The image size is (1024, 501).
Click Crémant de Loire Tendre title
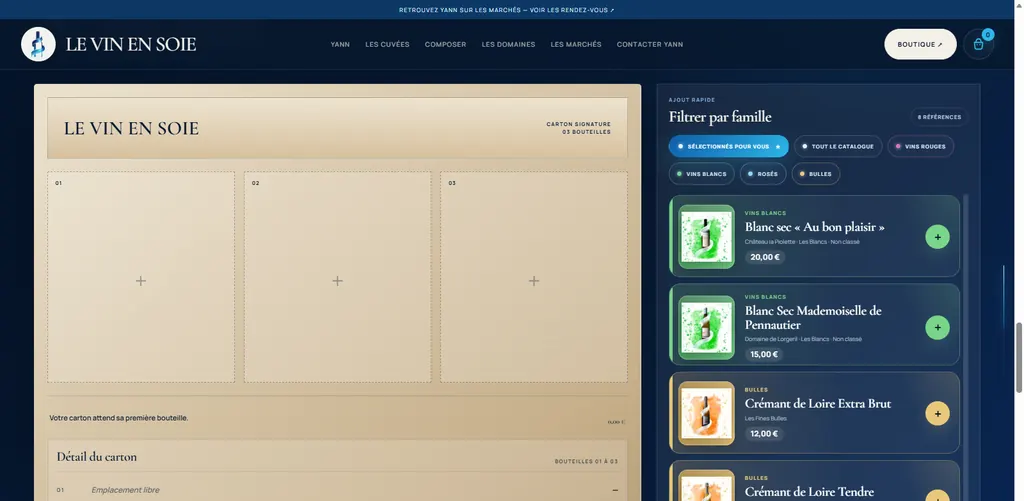coord(809,492)
